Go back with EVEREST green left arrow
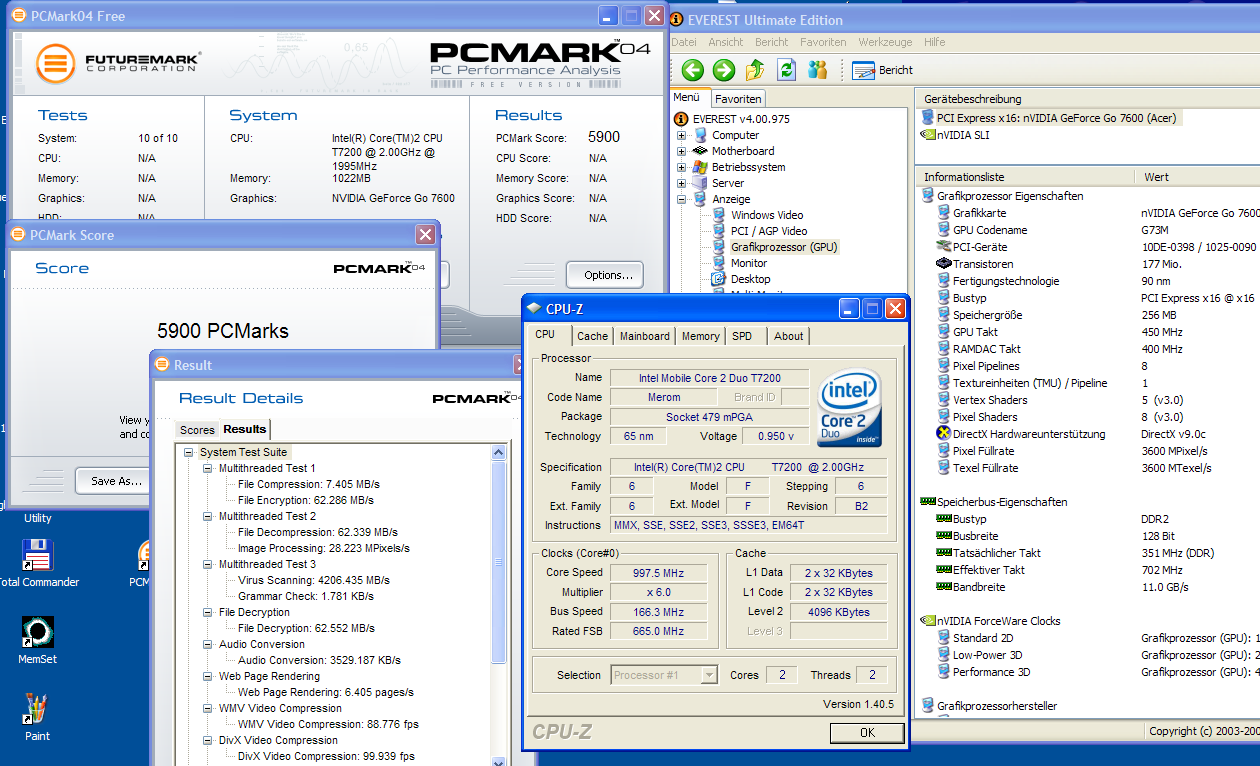The image size is (1260, 766). [692, 69]
